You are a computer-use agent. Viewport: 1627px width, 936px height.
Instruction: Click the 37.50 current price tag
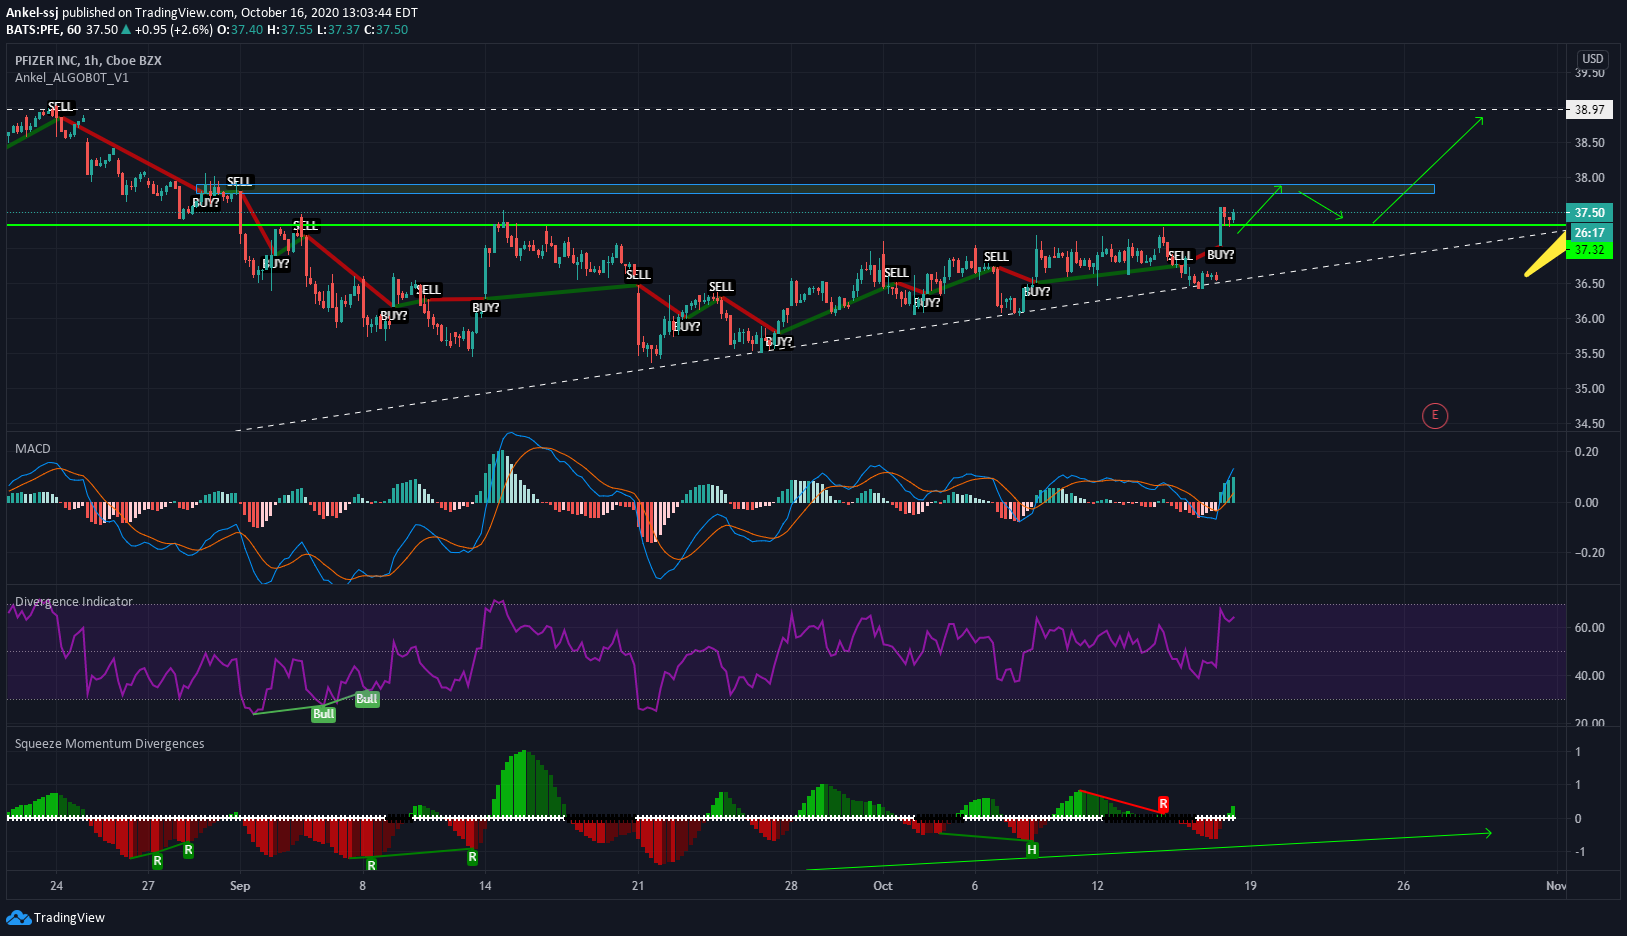(x=1589, y=213)
